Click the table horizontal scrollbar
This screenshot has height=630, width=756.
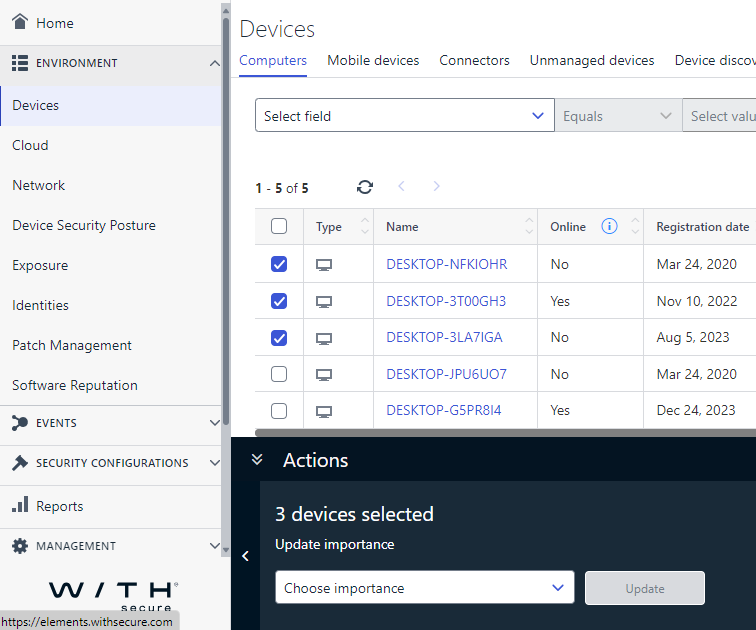505,432
